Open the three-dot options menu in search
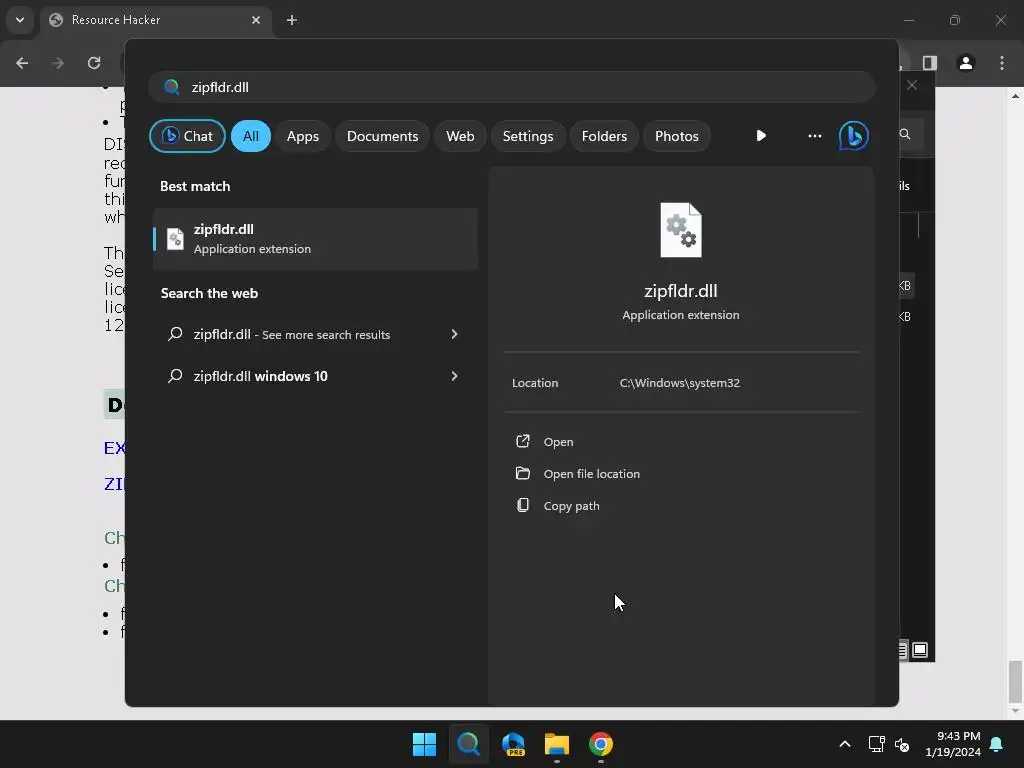 pyautogui.click(x=814, y=136)
